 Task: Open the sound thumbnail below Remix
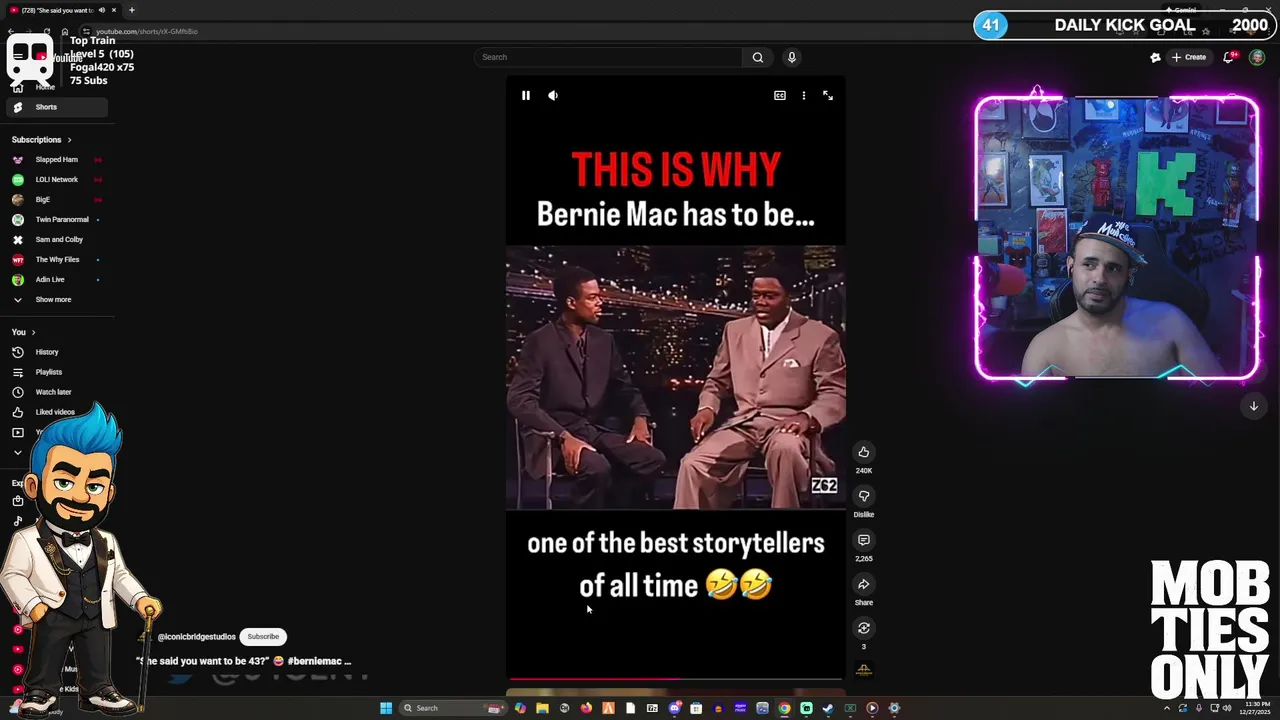tap(864, 670)
